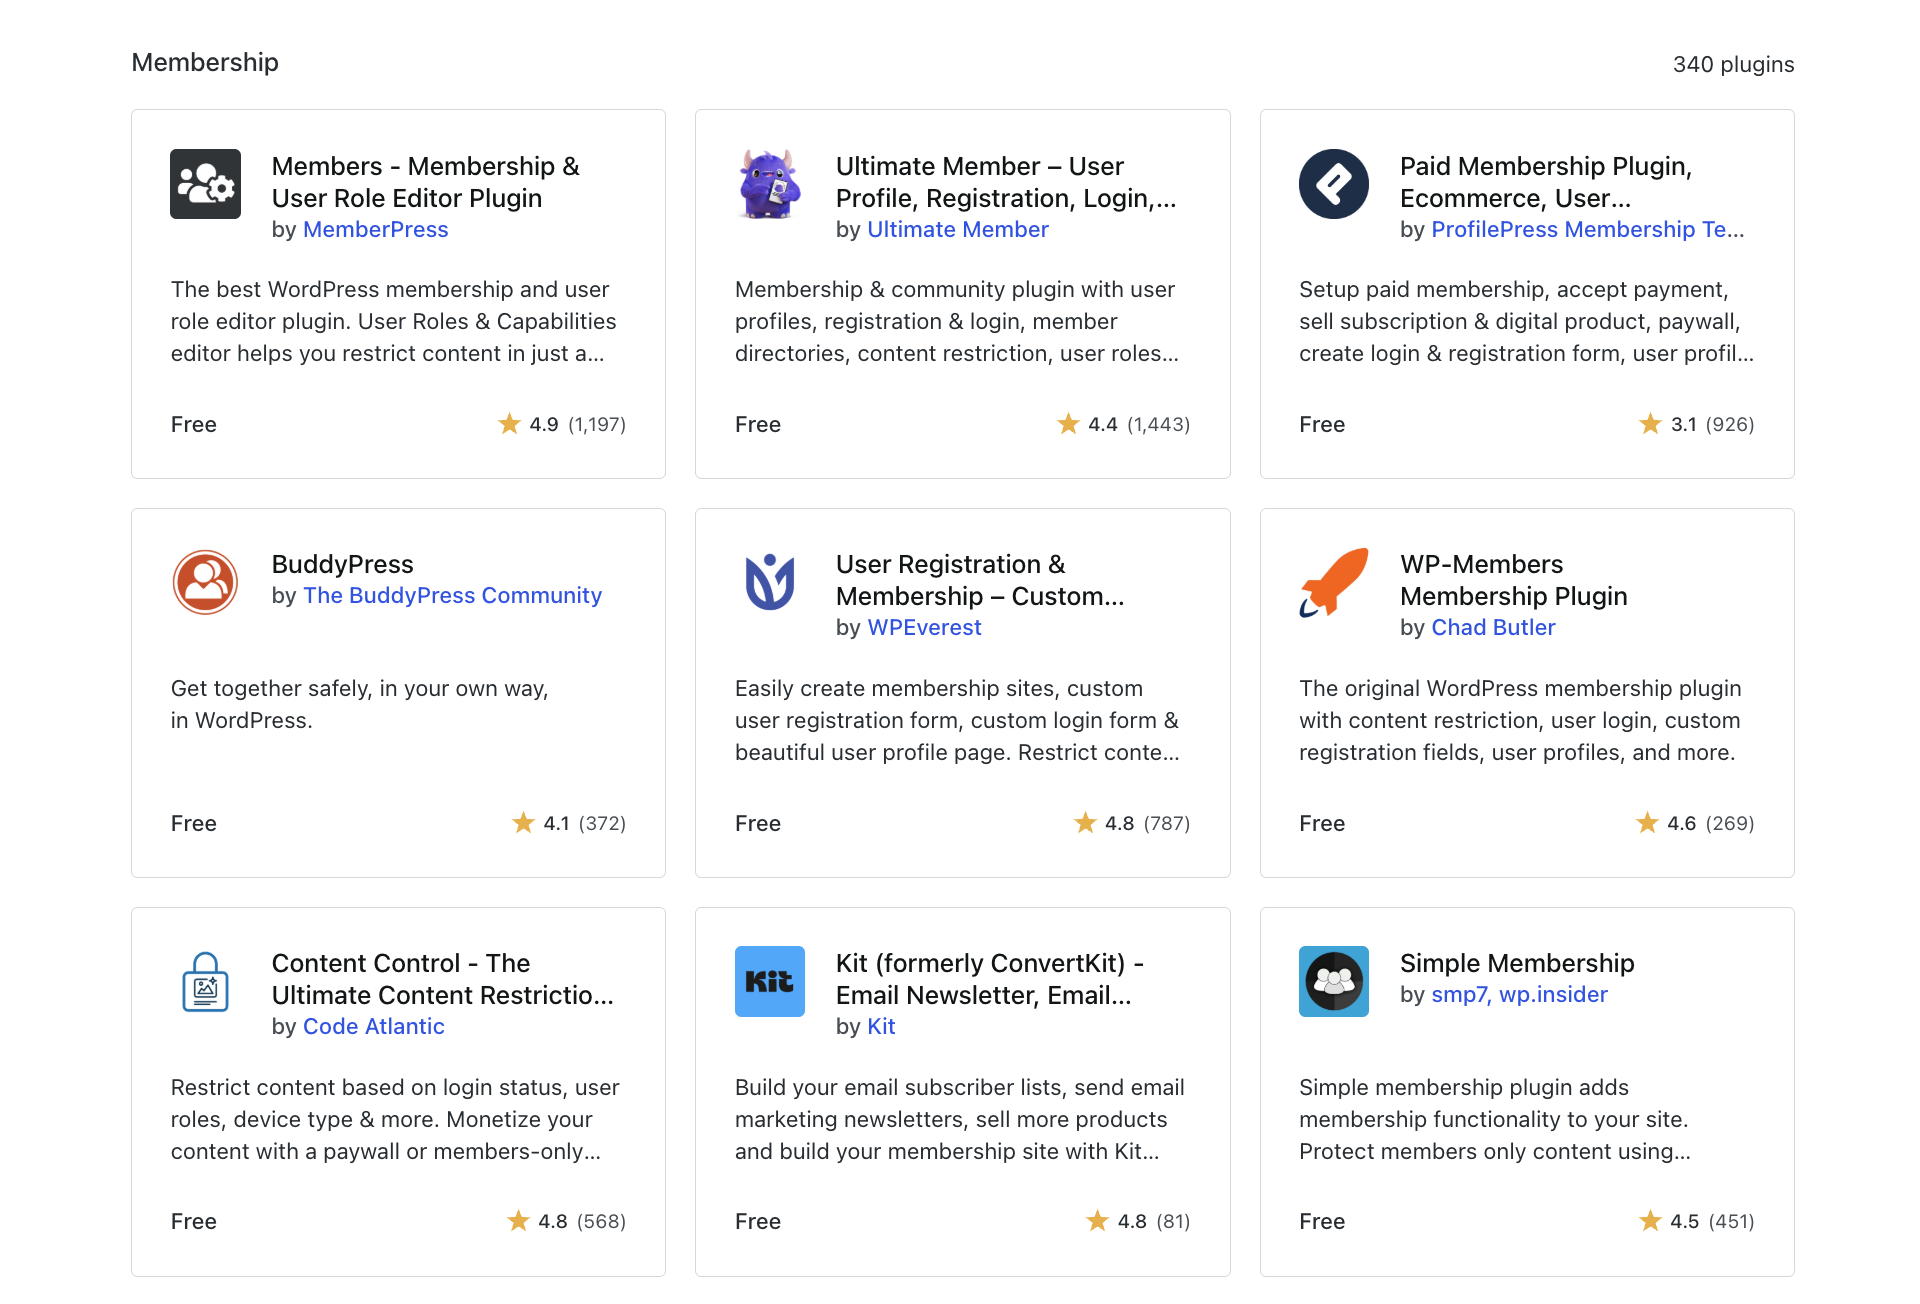Visit Chad Butler's author page
This screenshot has height=1304, width=1920.
[x=1493, y=628]
